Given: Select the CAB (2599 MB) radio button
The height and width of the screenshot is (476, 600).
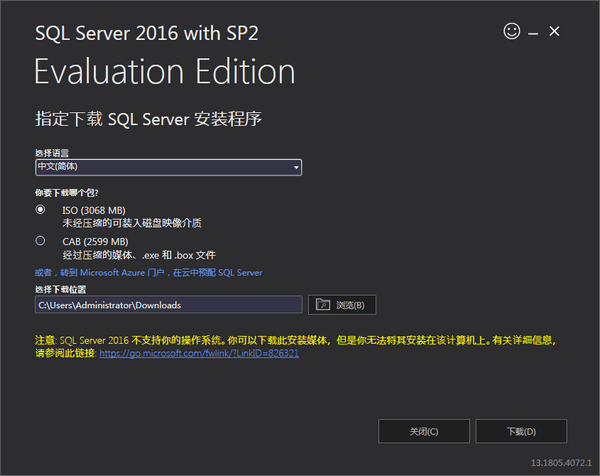Looking at the screenshot, I should (x=40, y=241).
